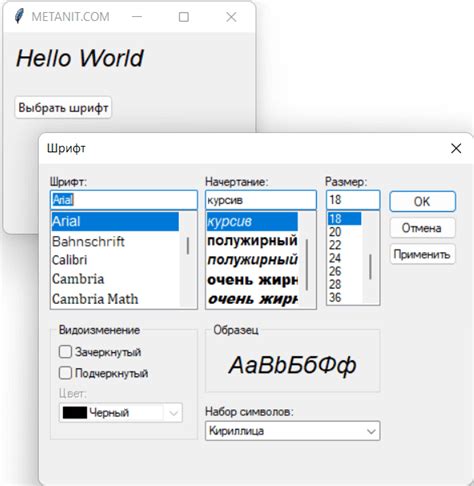Select курсив in the style list
Viewport: 474px width, 486px height.
[252, 221]
